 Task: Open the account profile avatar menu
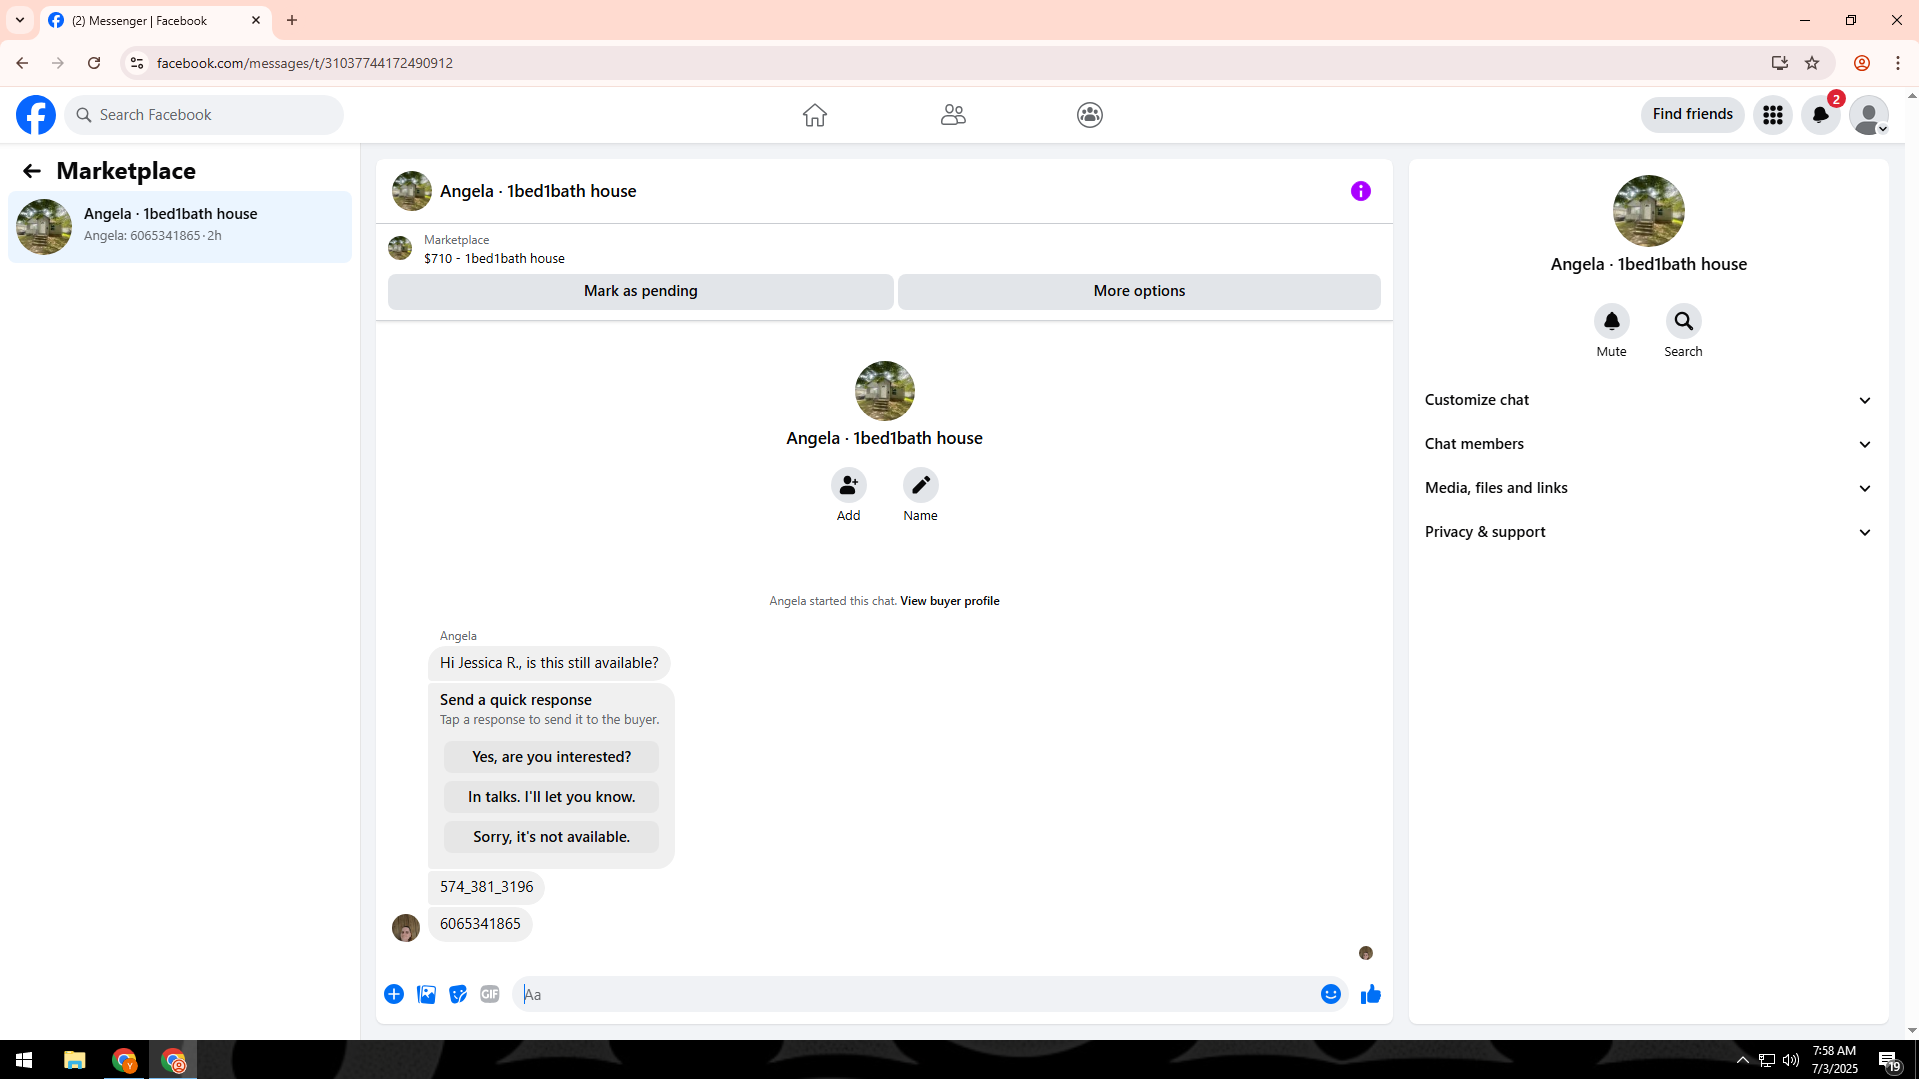click(x=1869, y=115)
